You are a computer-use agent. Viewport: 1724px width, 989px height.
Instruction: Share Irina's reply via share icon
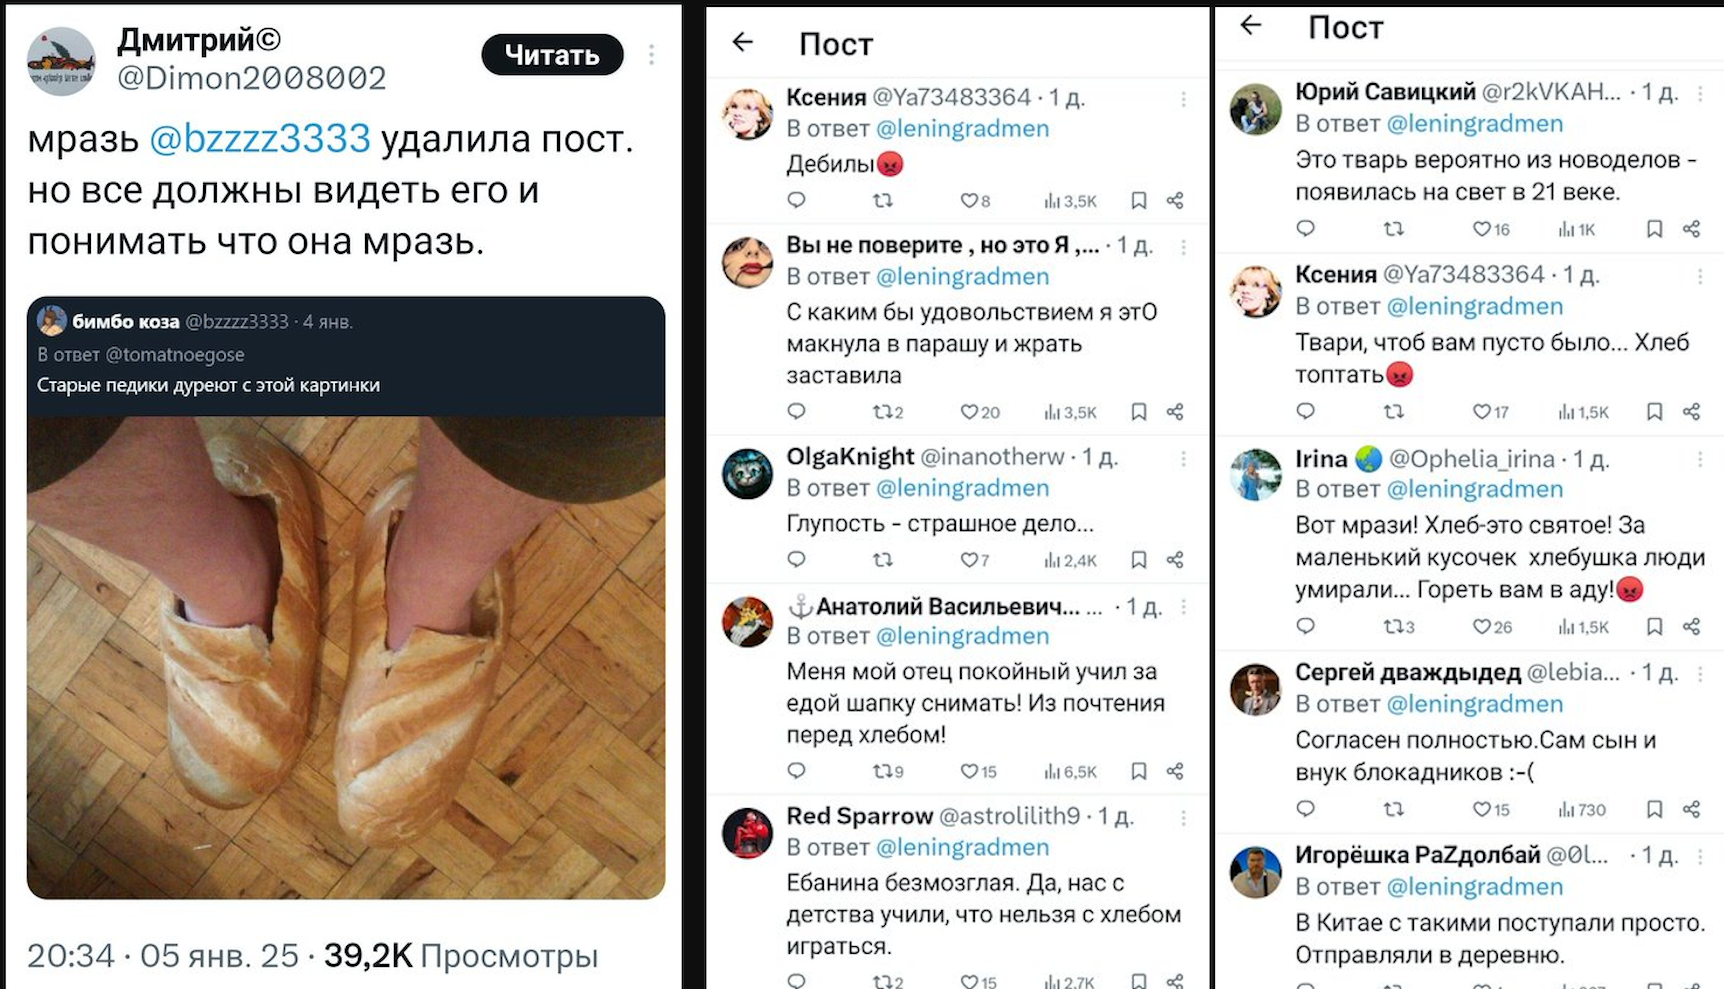[x=1692, y=627]
